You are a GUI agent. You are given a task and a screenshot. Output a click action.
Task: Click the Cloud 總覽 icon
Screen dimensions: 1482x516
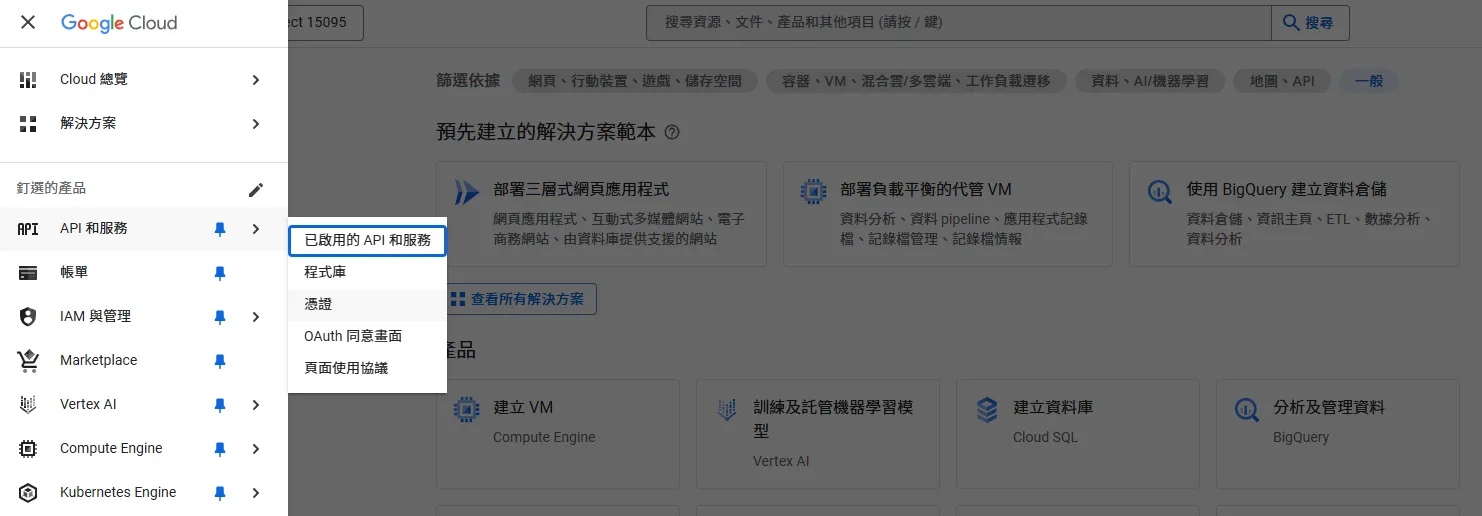coord(28,80)
